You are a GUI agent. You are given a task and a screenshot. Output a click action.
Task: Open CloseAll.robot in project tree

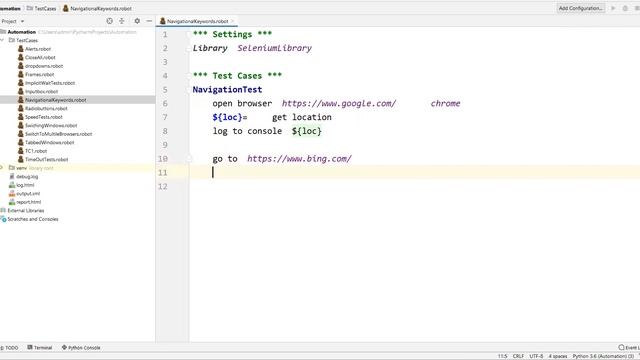tap(40, 58)
